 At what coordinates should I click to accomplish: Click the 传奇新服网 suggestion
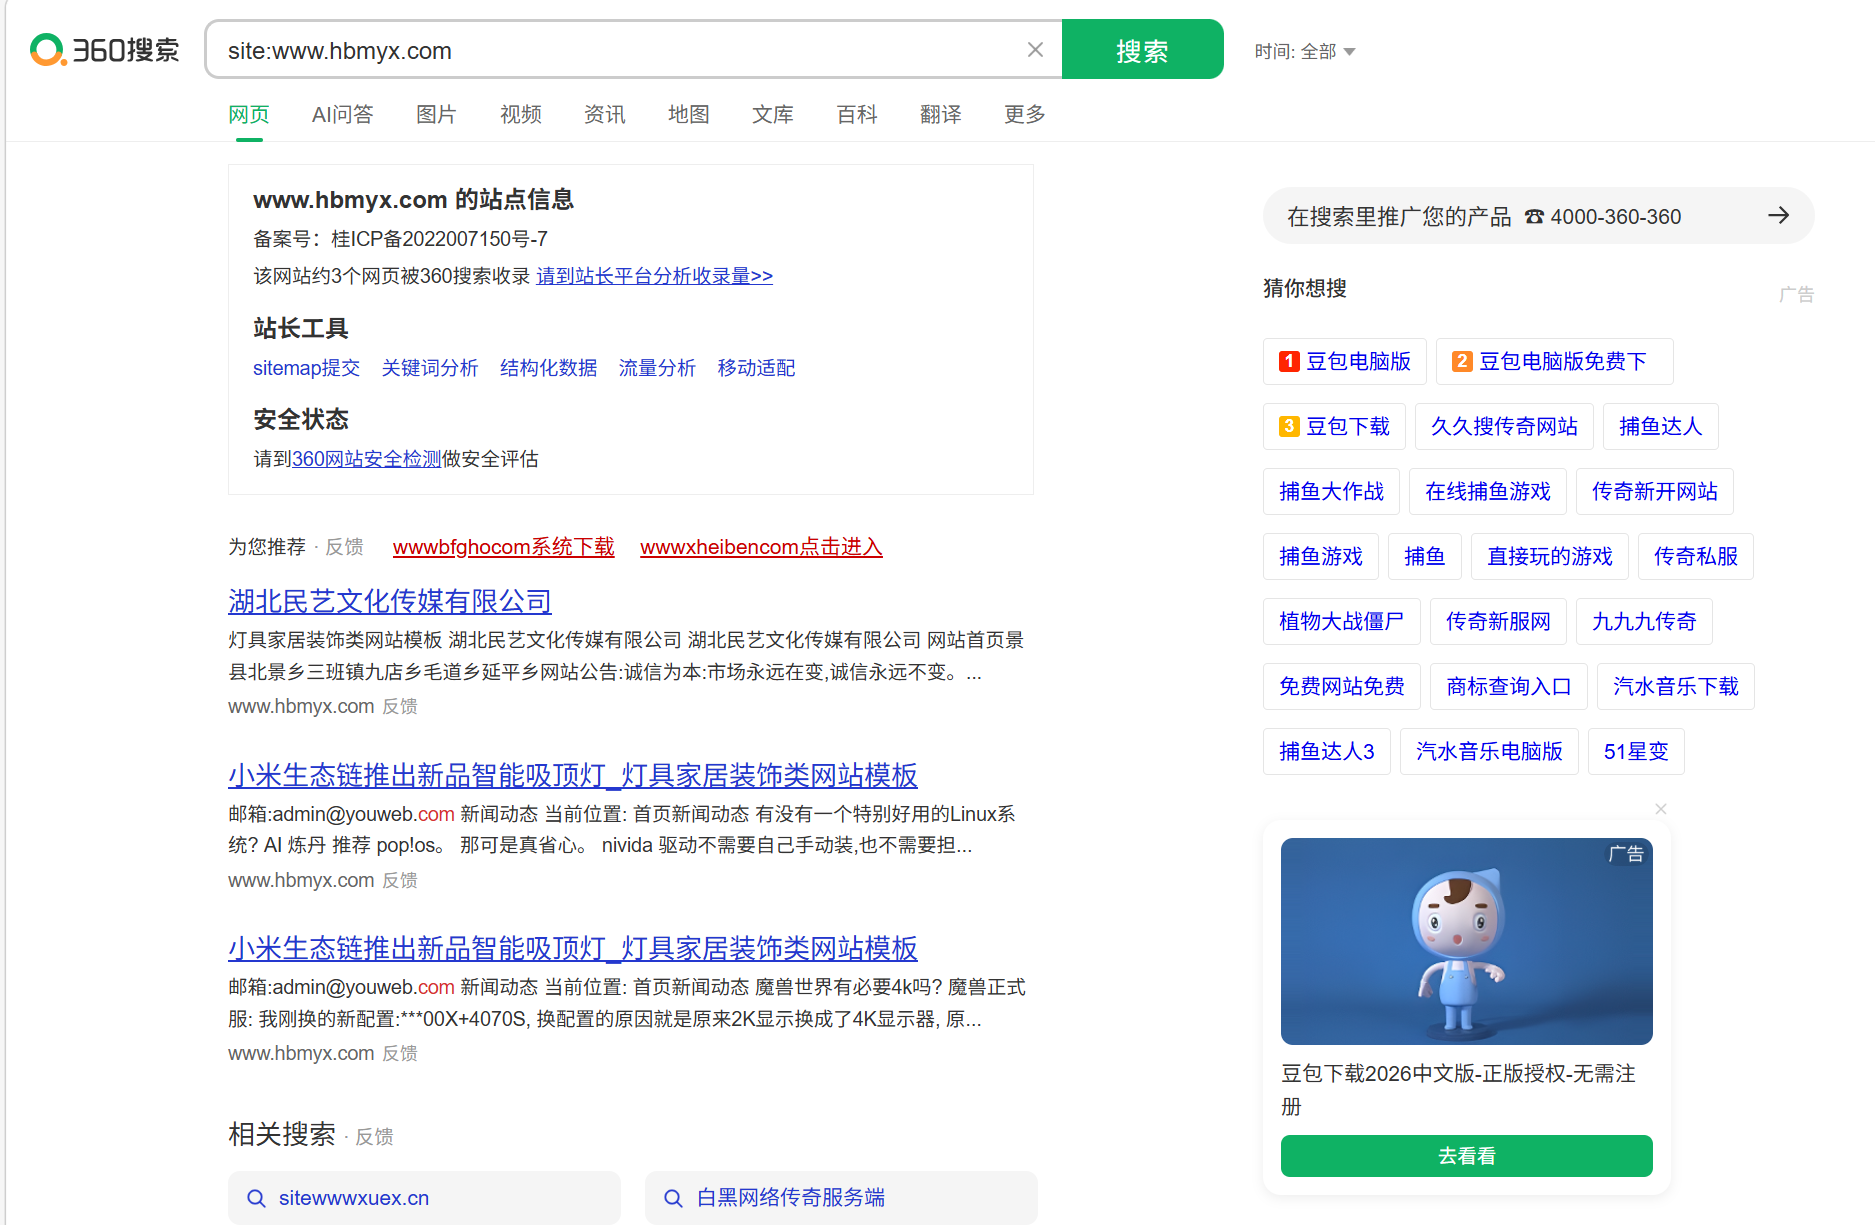(x=1498, y=621)
